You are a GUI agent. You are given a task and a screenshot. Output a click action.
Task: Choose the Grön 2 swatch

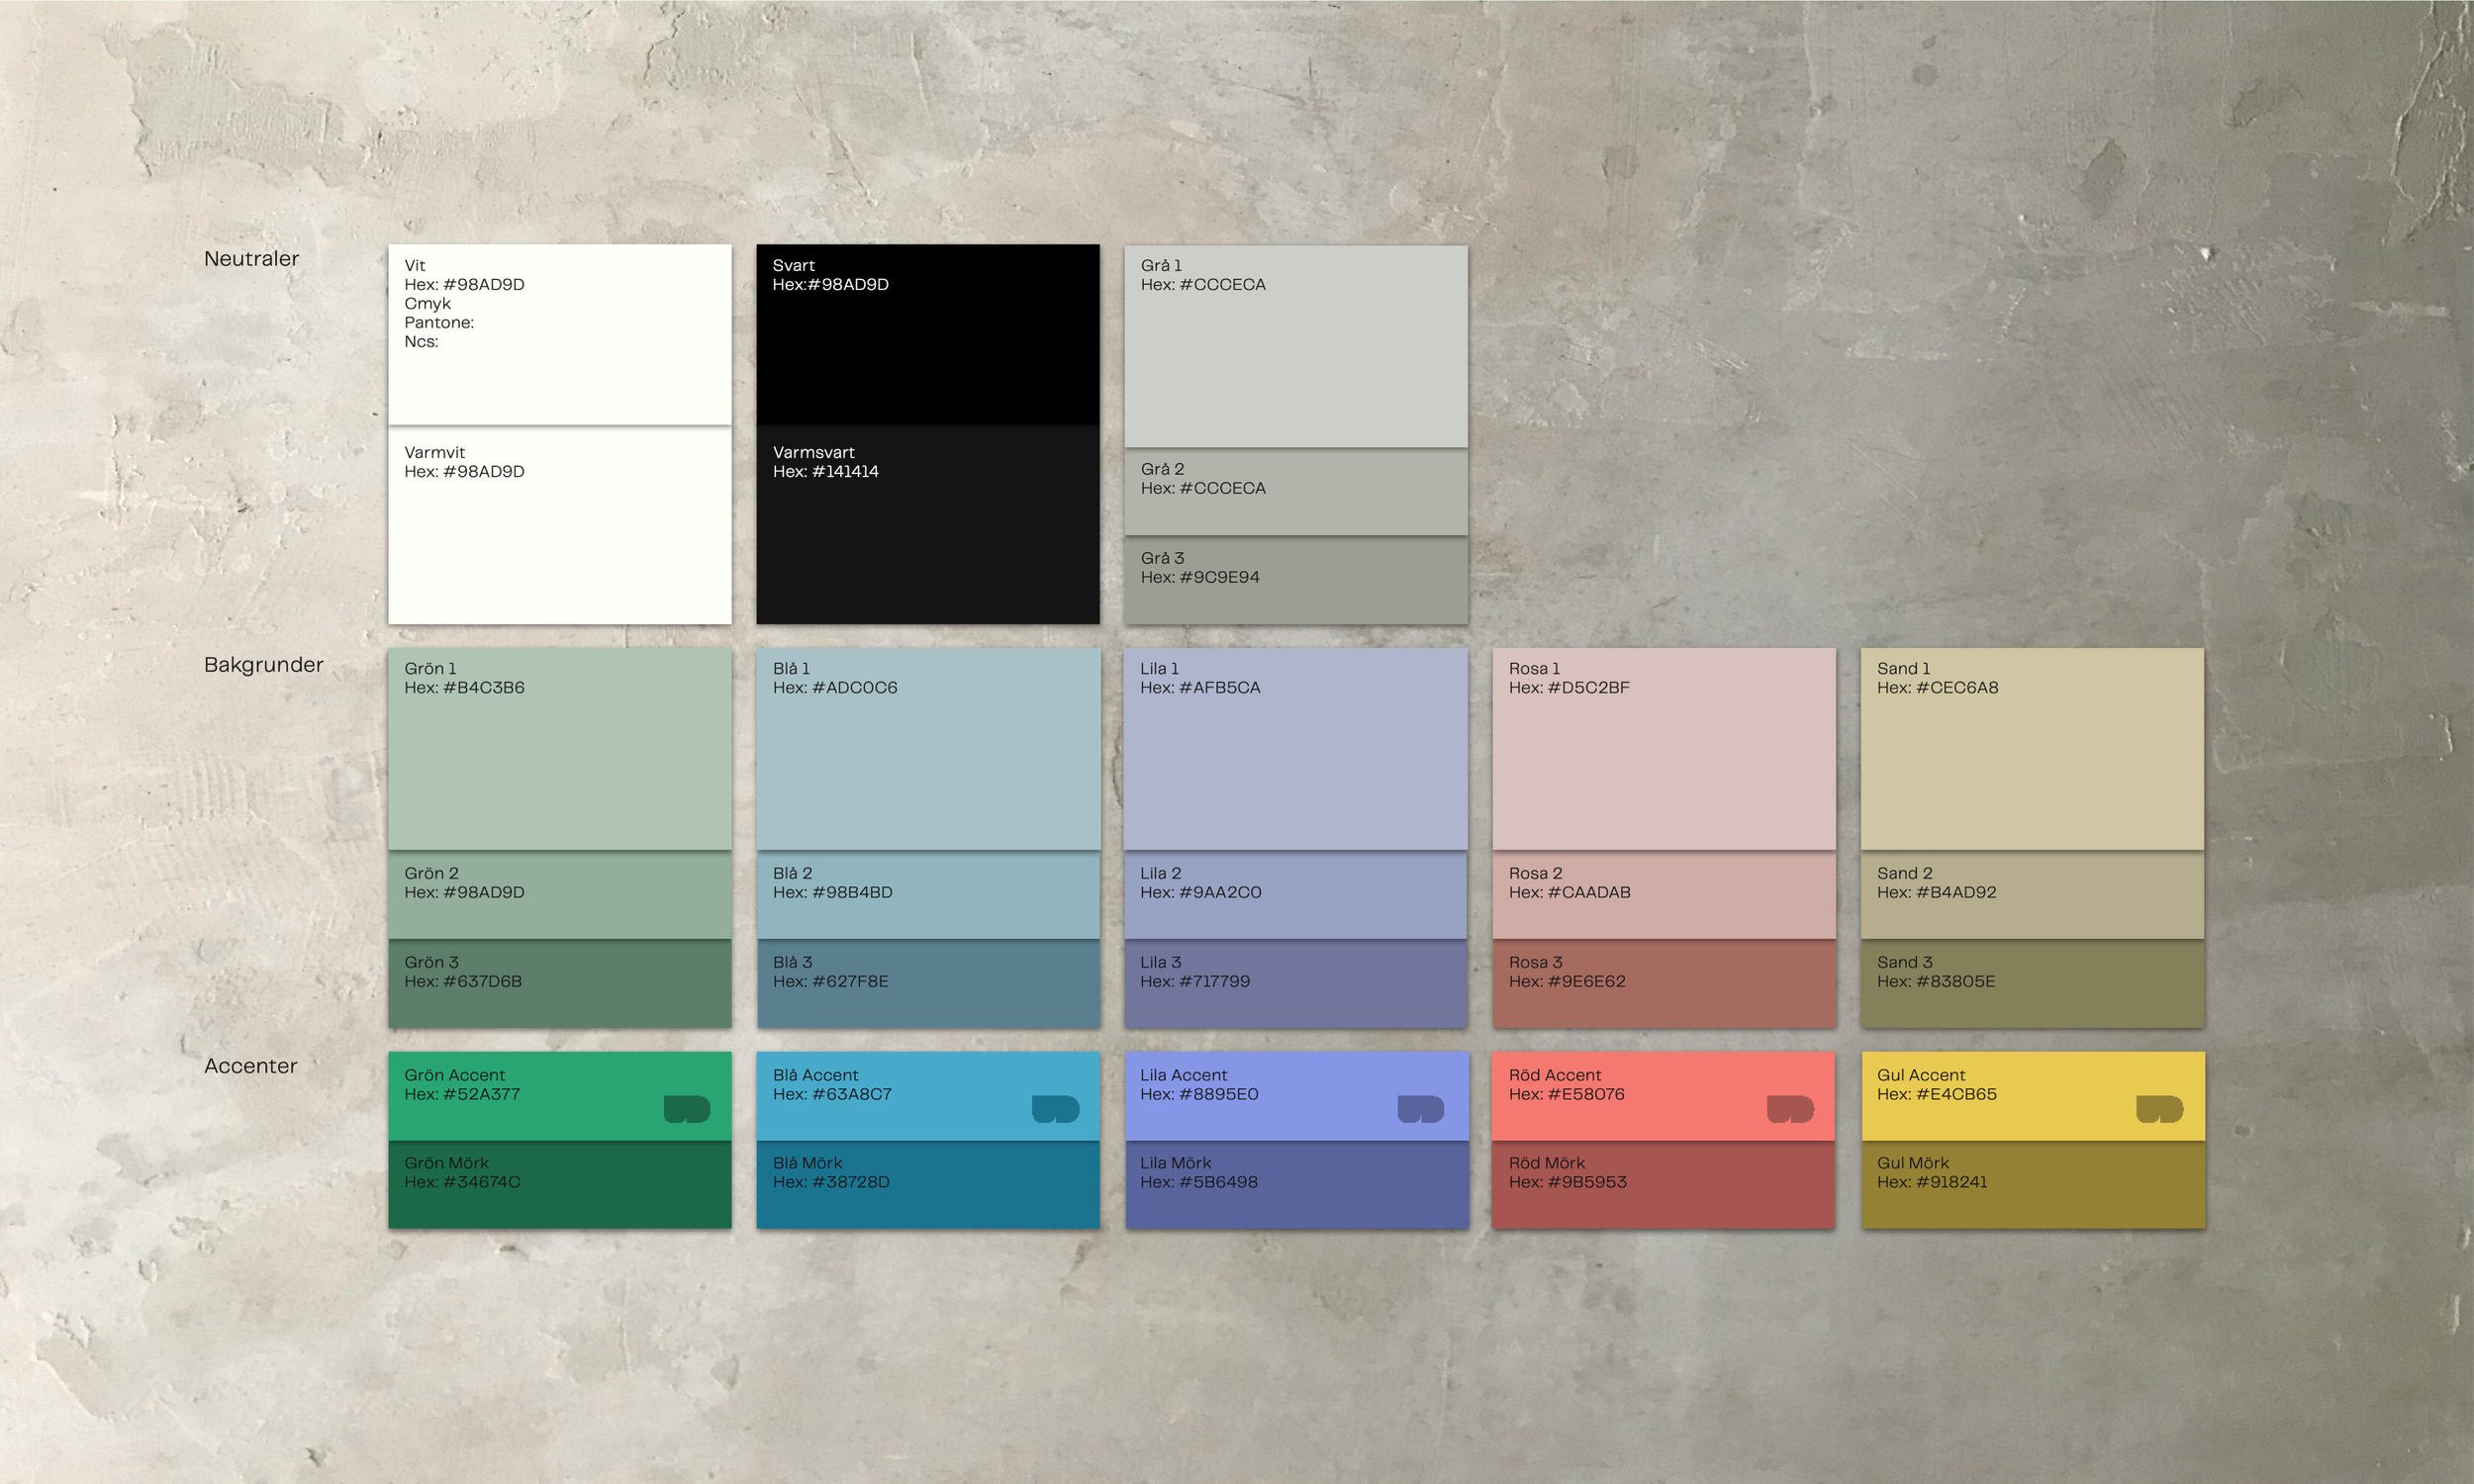[x=560, y=895]
